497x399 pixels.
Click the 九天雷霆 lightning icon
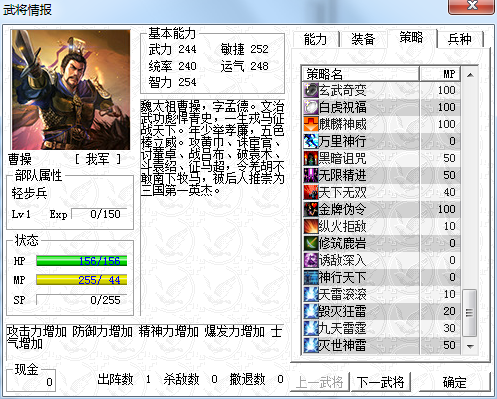click(x=311, y=328)
